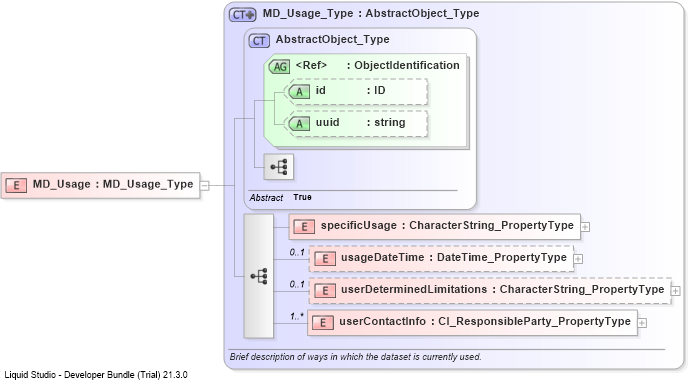Click the A icon of uuid attribute

[299, 124]
